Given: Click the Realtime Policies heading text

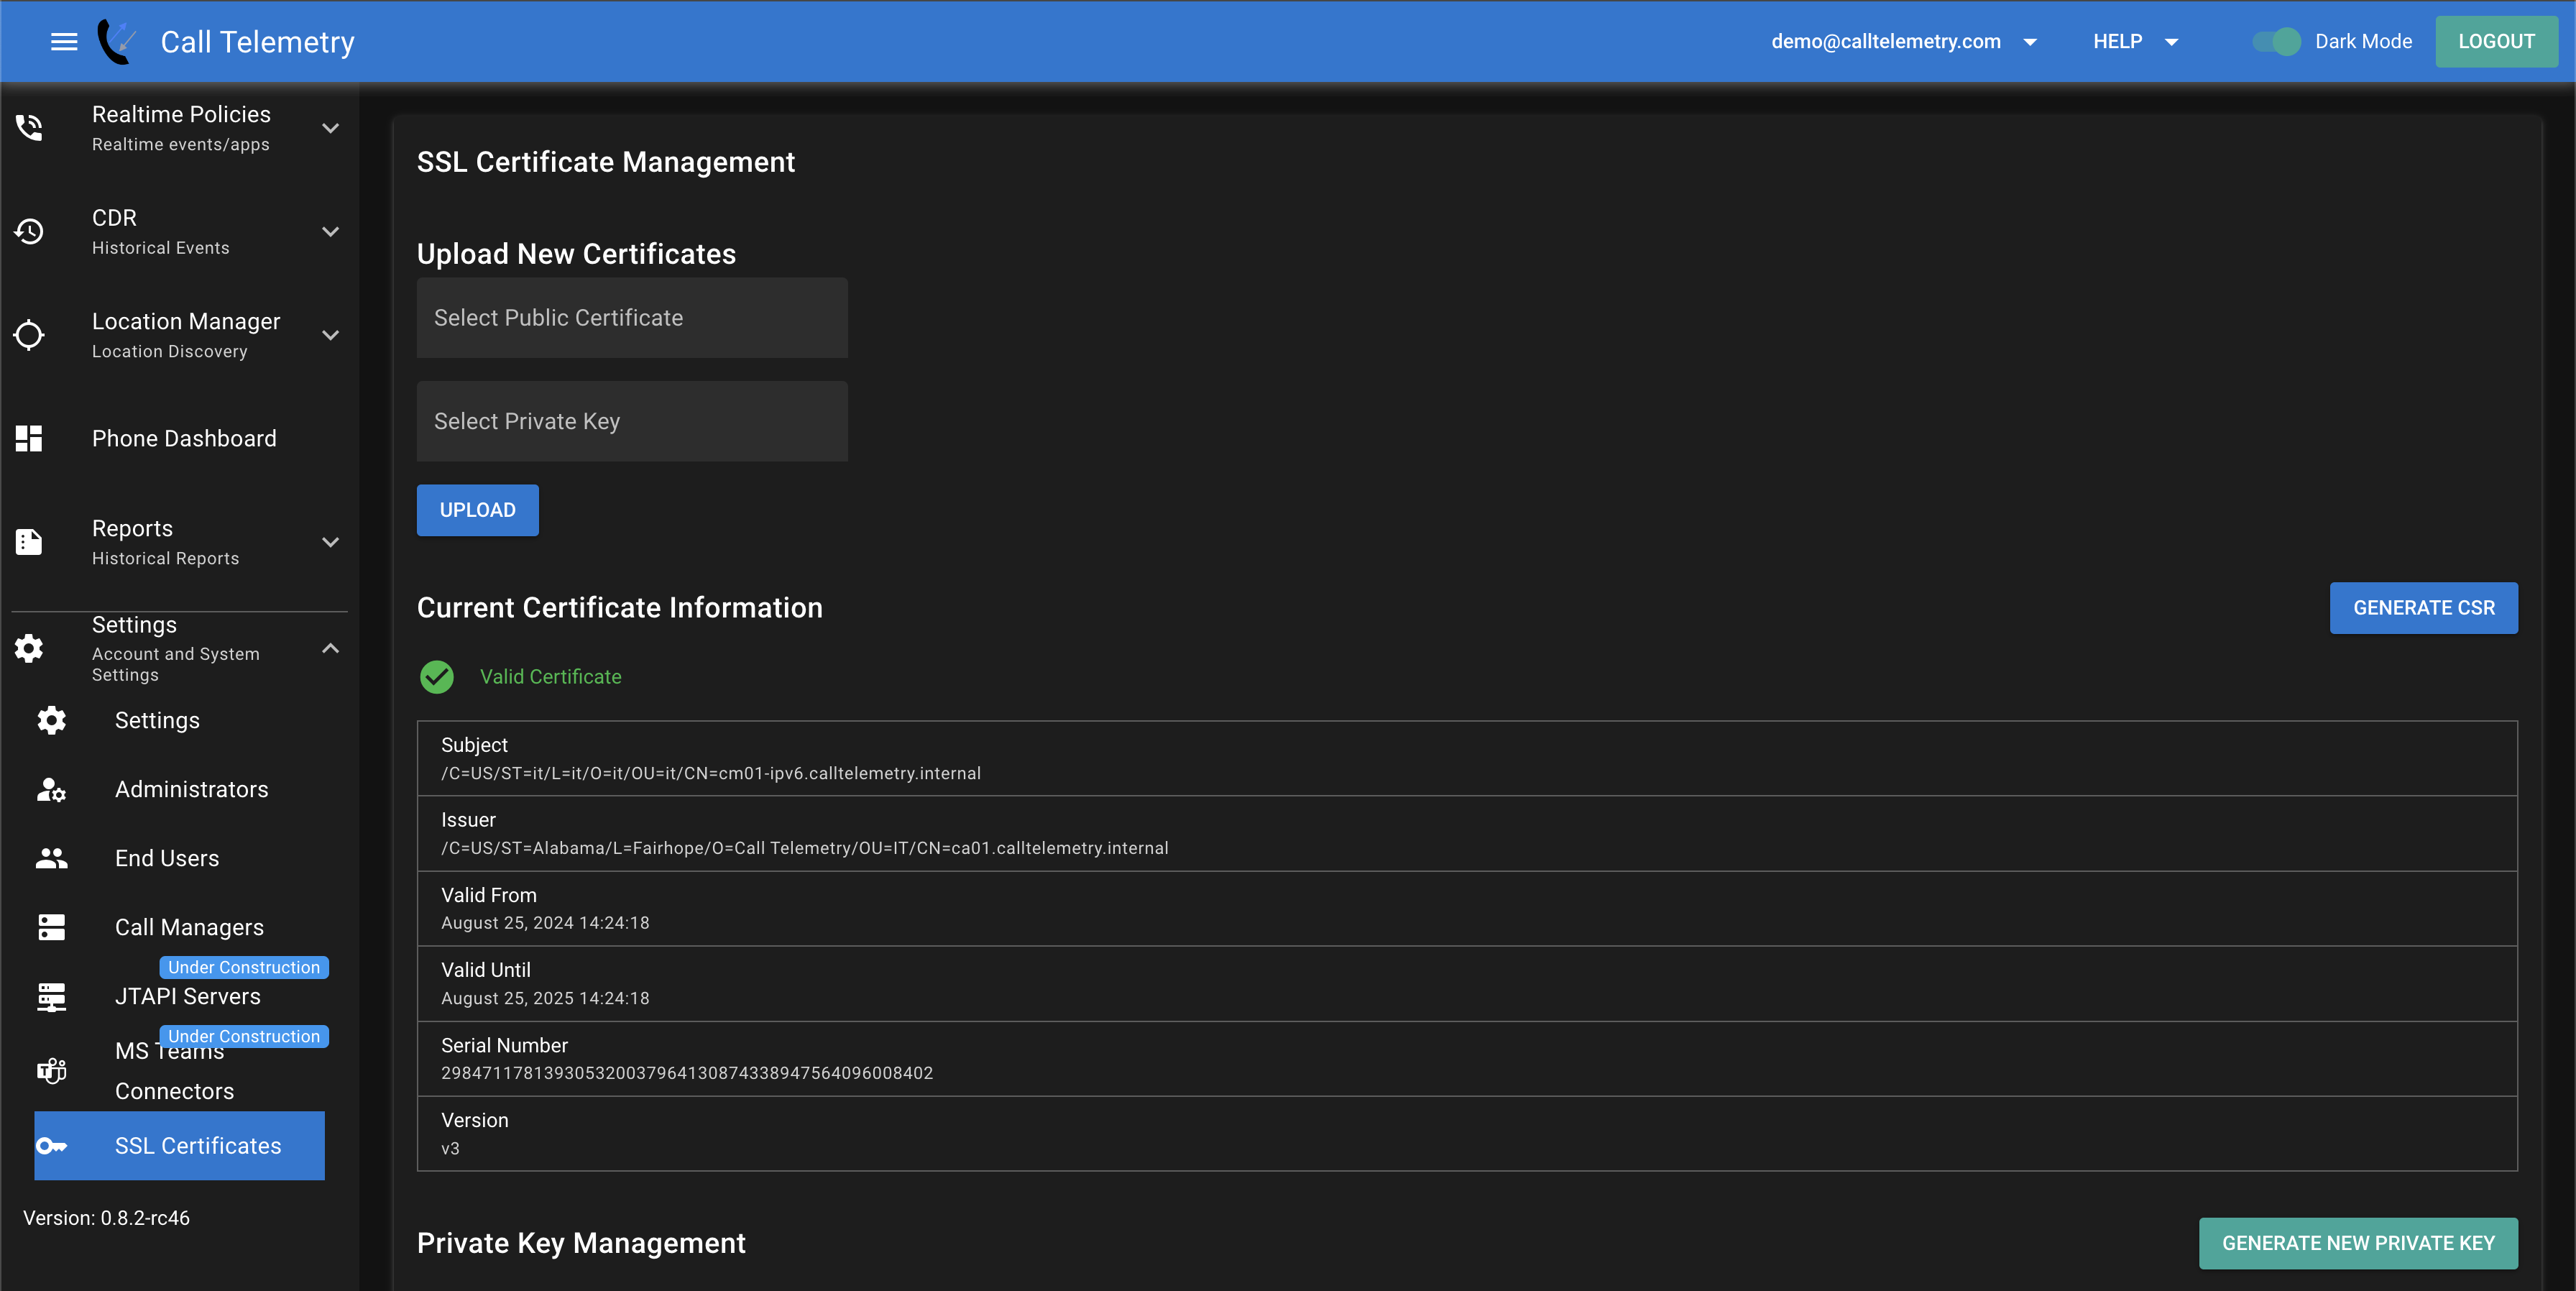Looking at the screenshot, I should pyautogui.click(x=181, y=114).
